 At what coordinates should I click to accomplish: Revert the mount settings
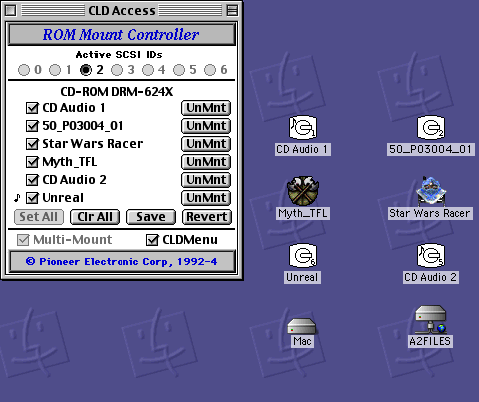pyautogui.click(x=207, y=217)
